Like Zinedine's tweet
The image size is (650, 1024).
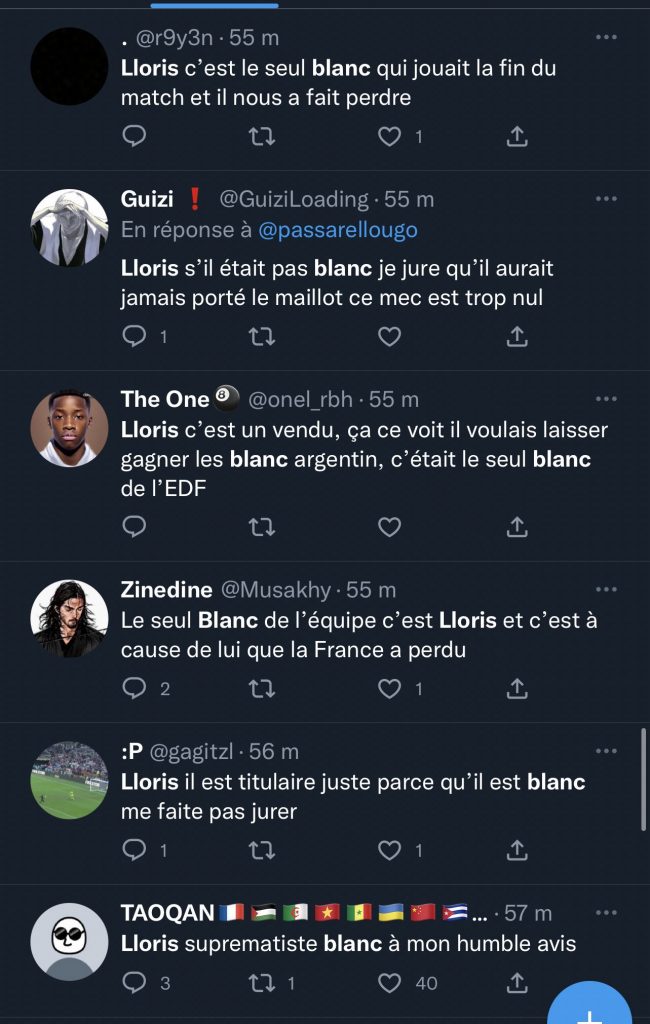click(389, 688)
